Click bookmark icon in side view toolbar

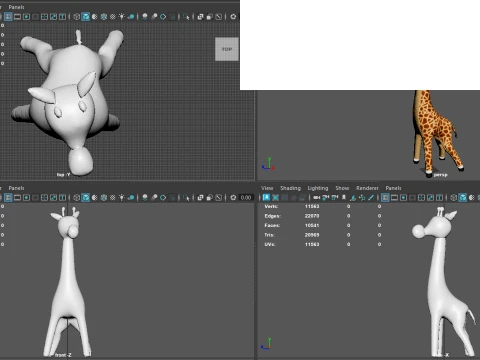point(344,198)
